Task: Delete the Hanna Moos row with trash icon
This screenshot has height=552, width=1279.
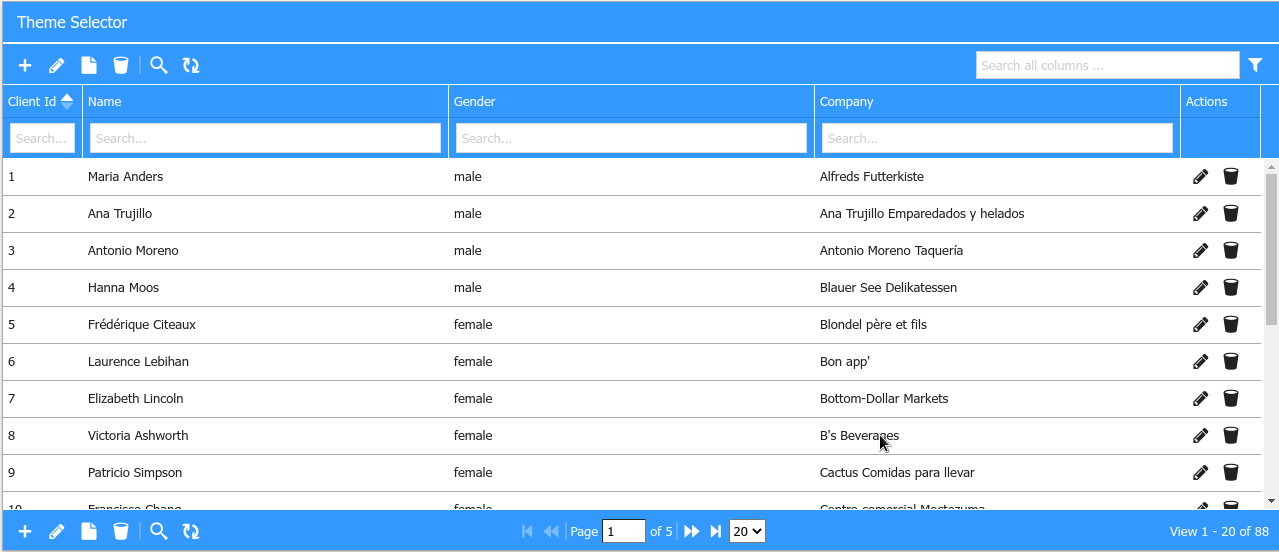Action: (1231, 288)
